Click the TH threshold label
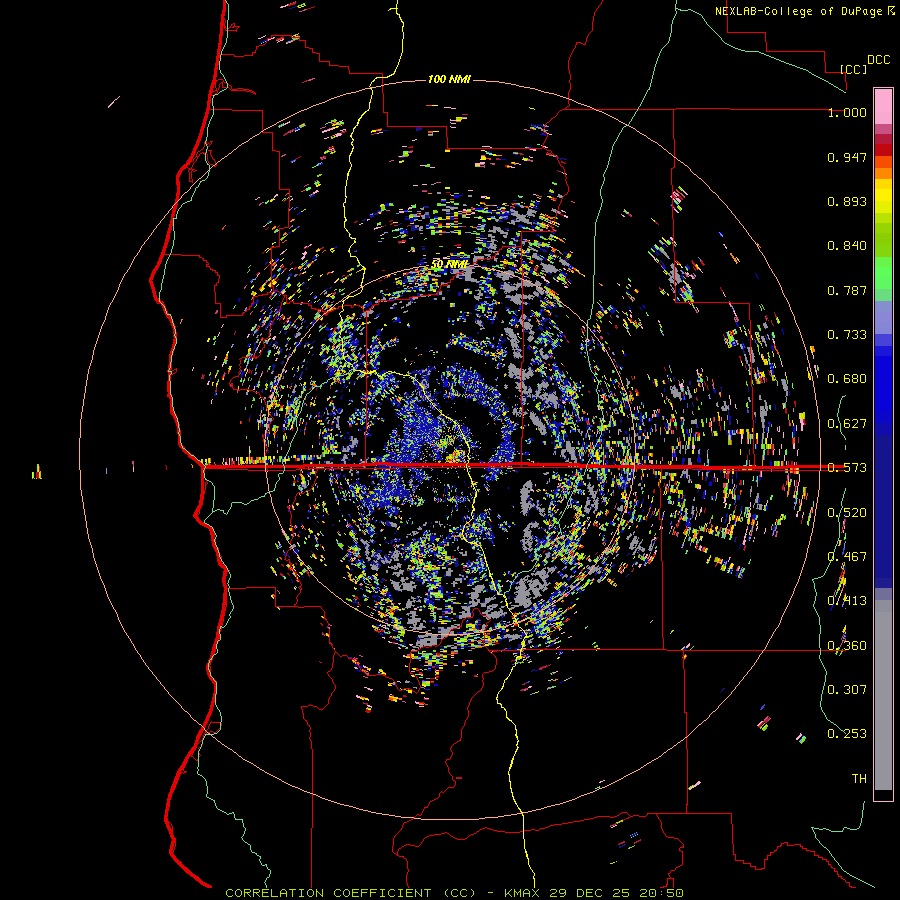 click(x=859, y=779)
